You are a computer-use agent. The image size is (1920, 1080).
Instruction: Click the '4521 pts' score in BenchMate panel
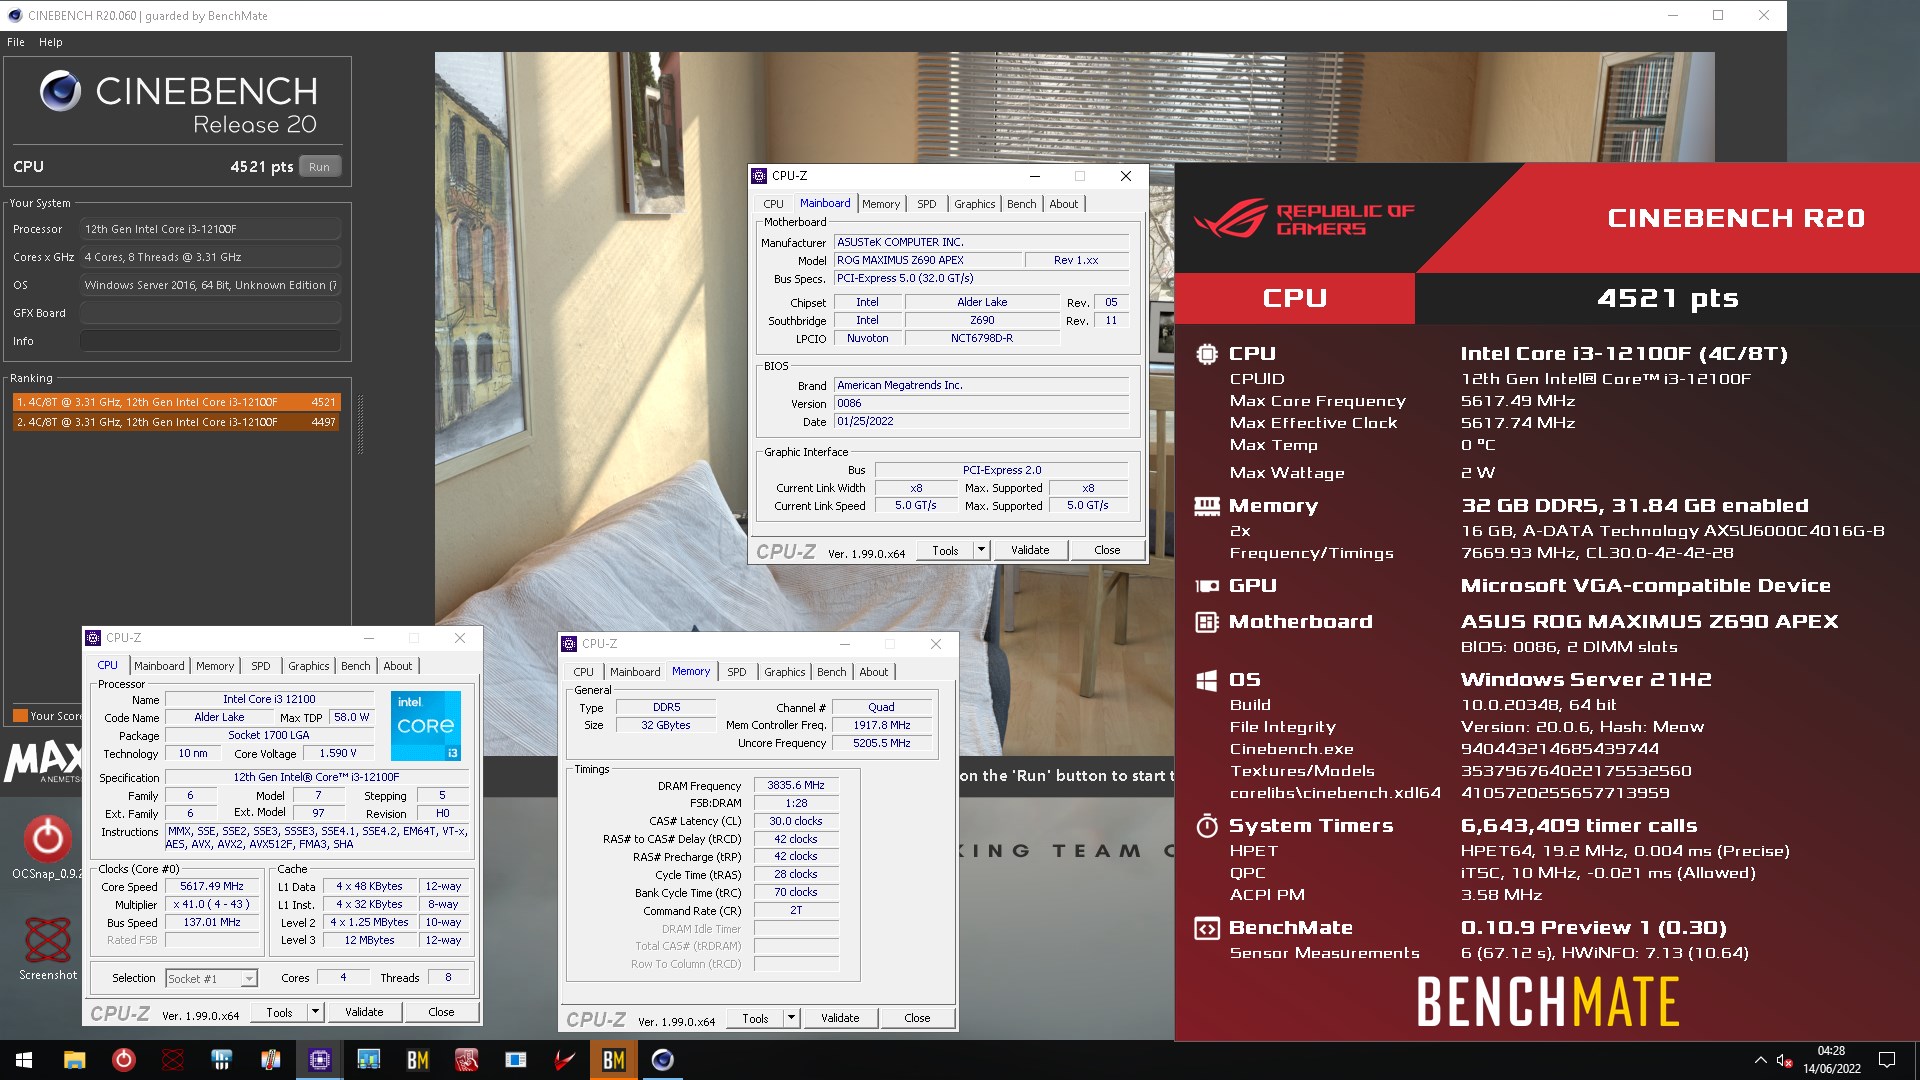click(1667, 298)
